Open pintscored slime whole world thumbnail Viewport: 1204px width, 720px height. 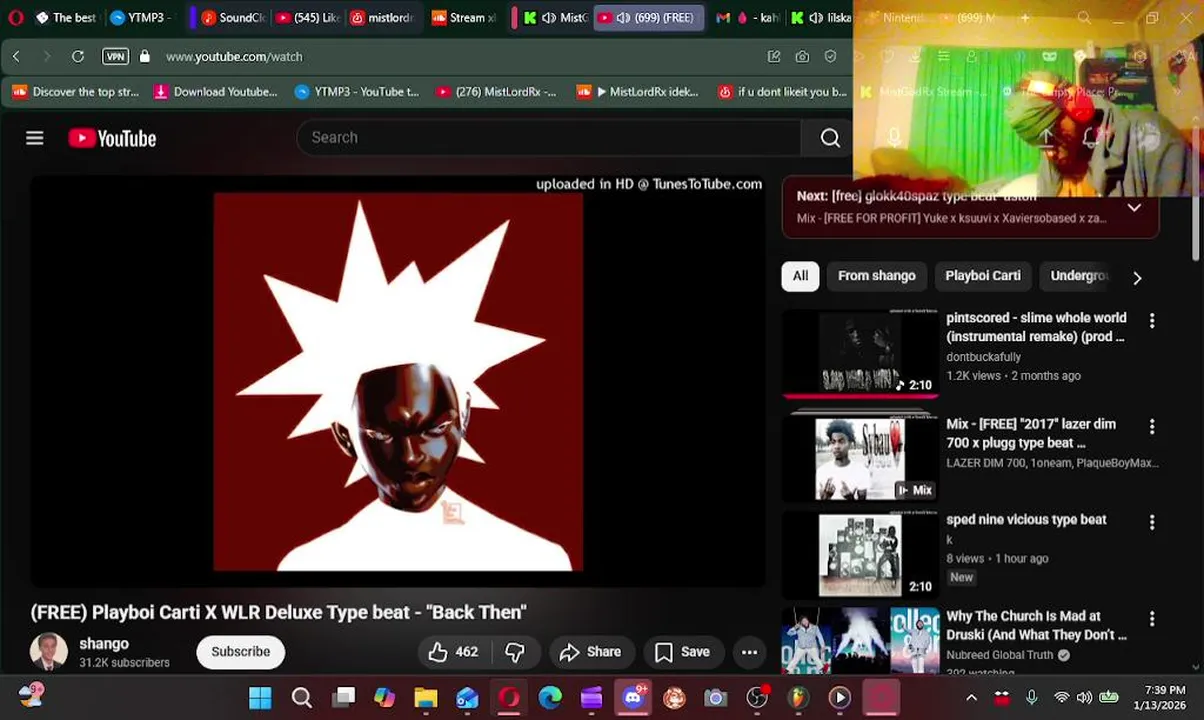pos(860,355)
